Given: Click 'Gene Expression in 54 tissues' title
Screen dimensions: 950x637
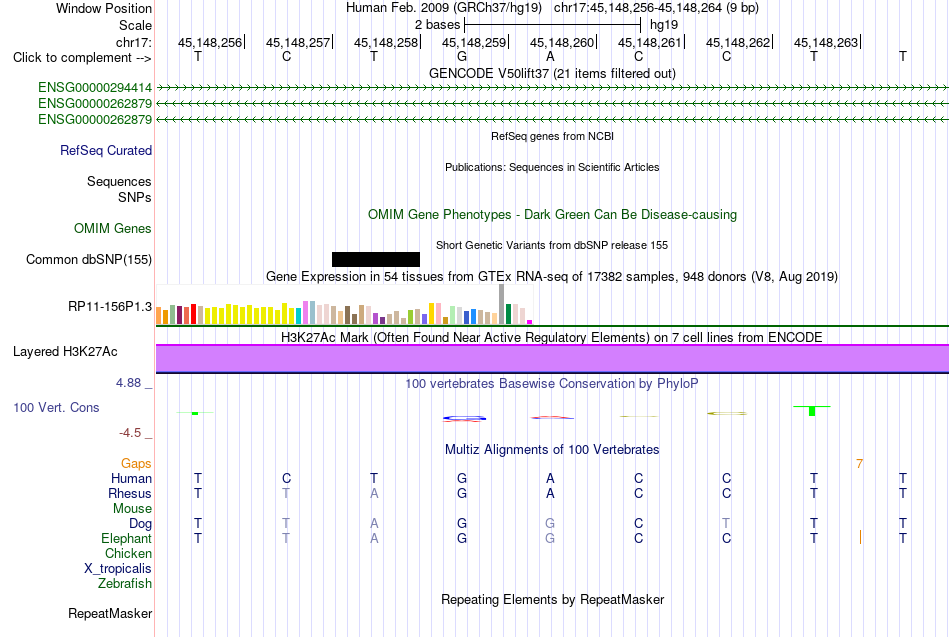Looking at the screenshot, I should click(x=552, y=276).
